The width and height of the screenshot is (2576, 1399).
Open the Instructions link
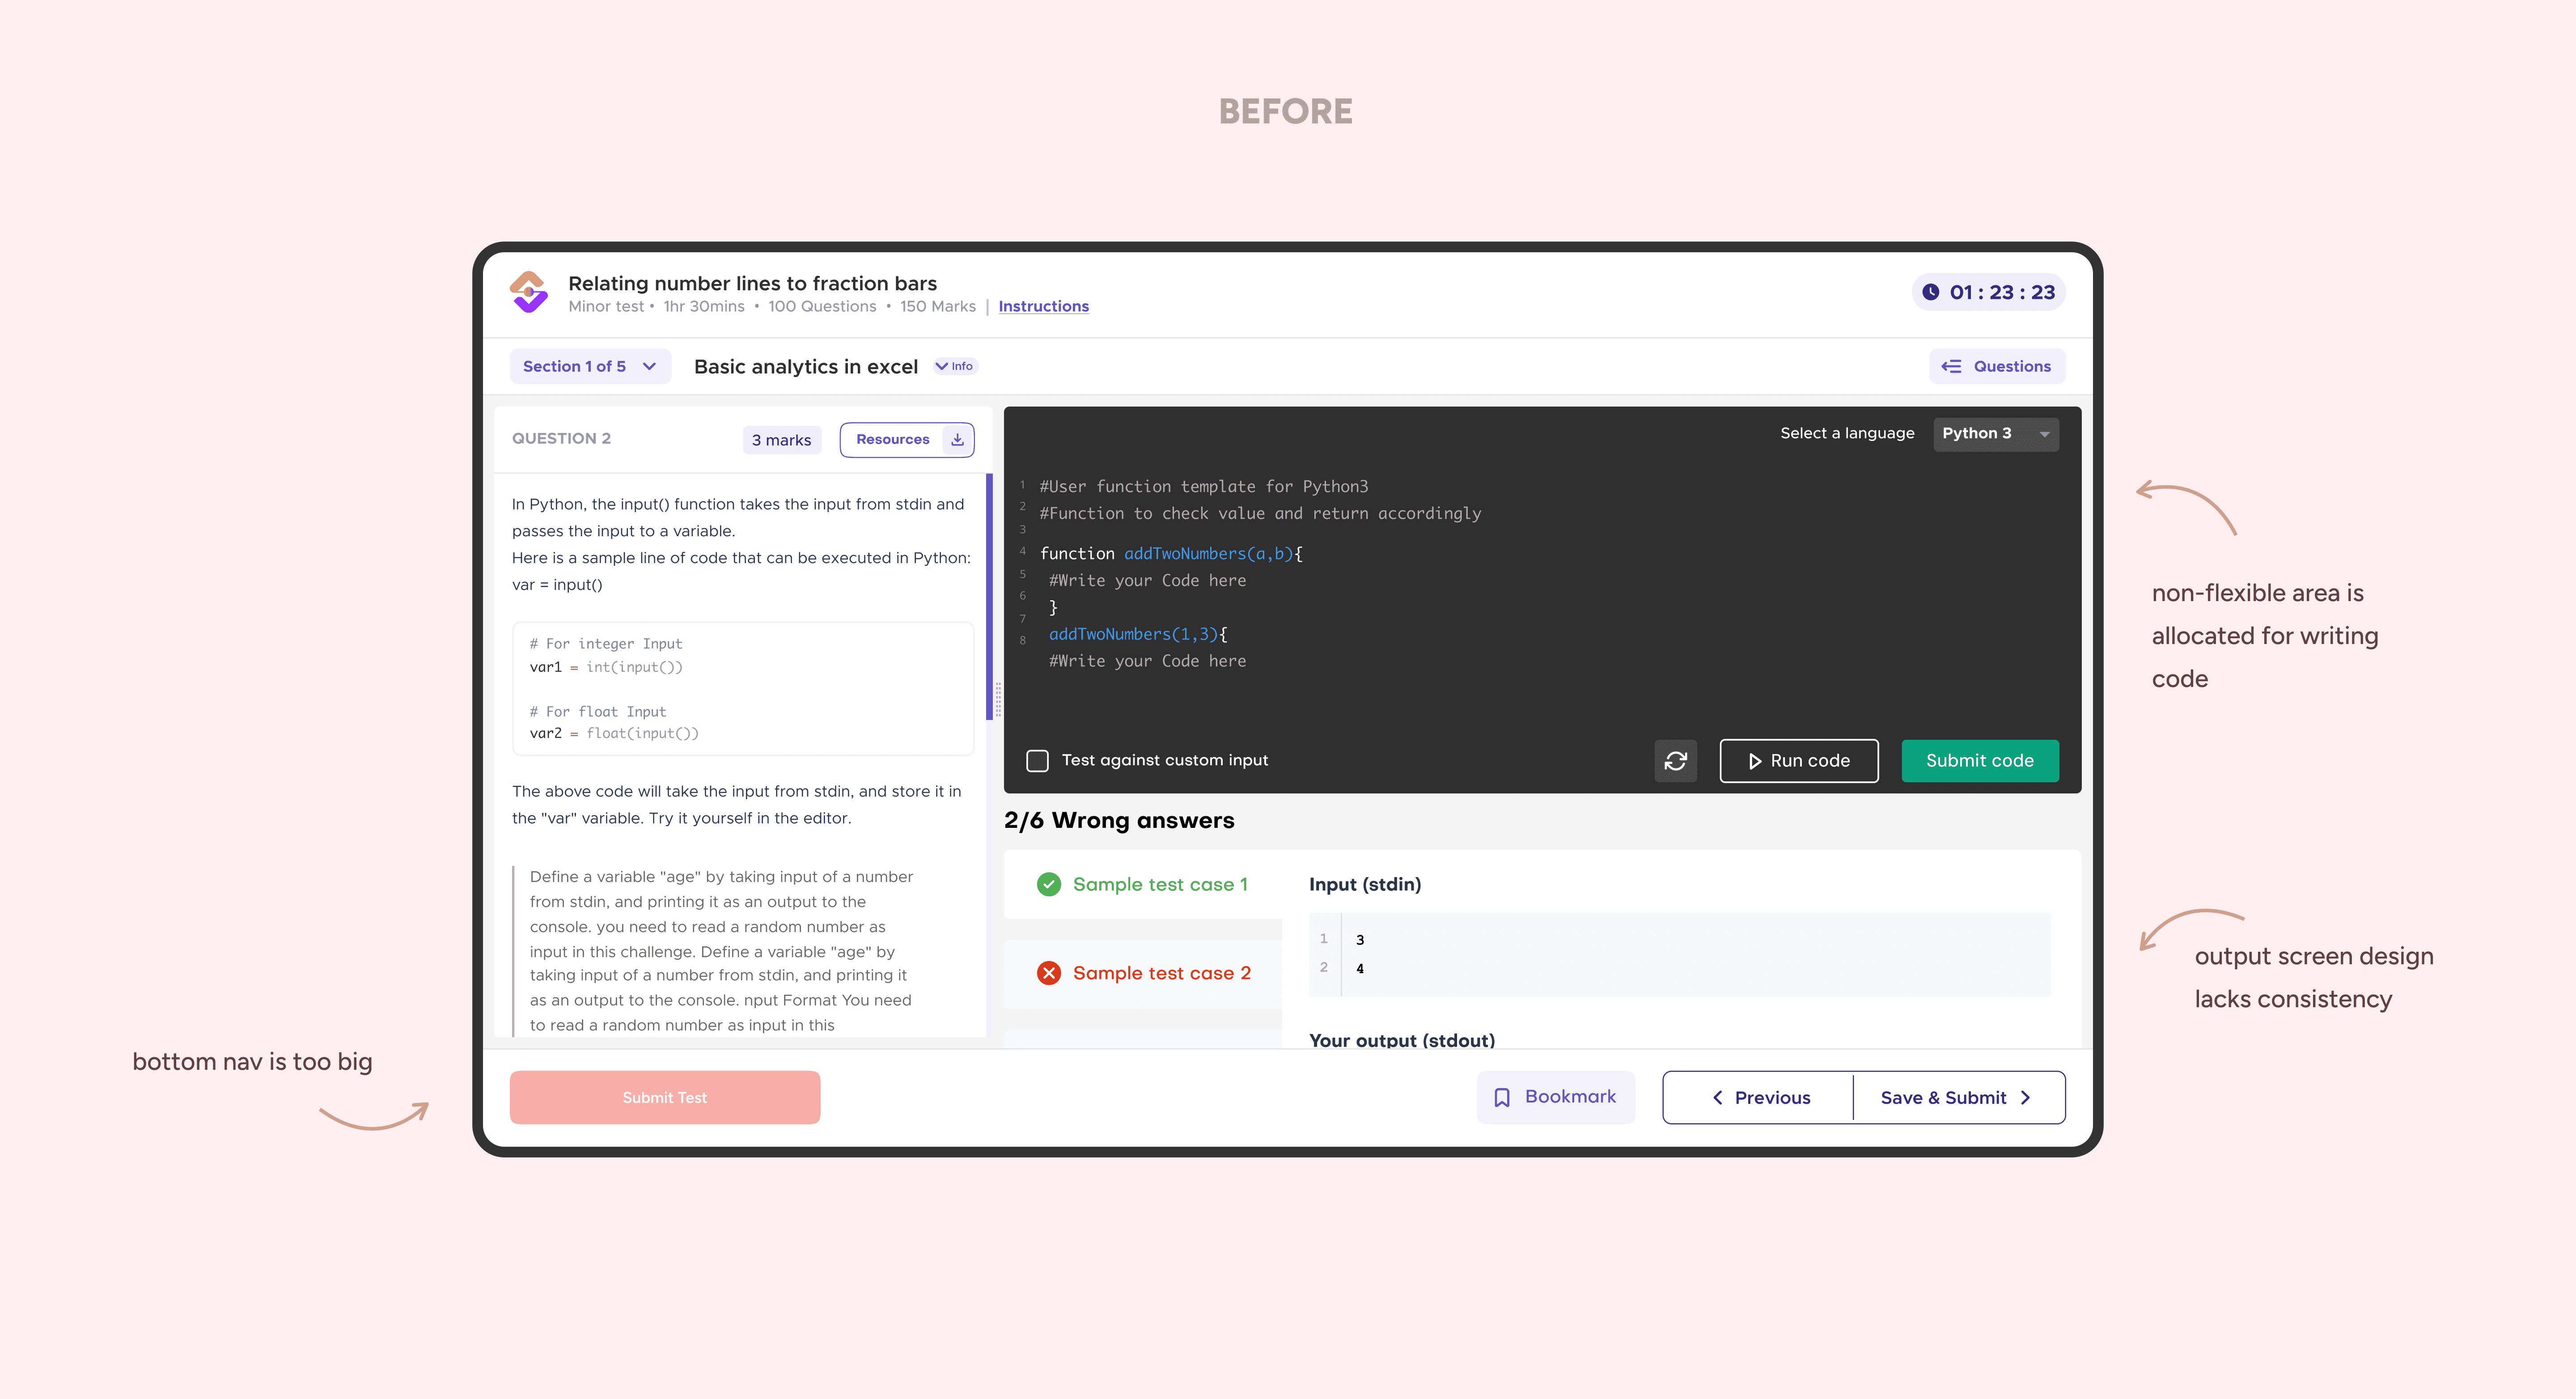[1043, 307]
